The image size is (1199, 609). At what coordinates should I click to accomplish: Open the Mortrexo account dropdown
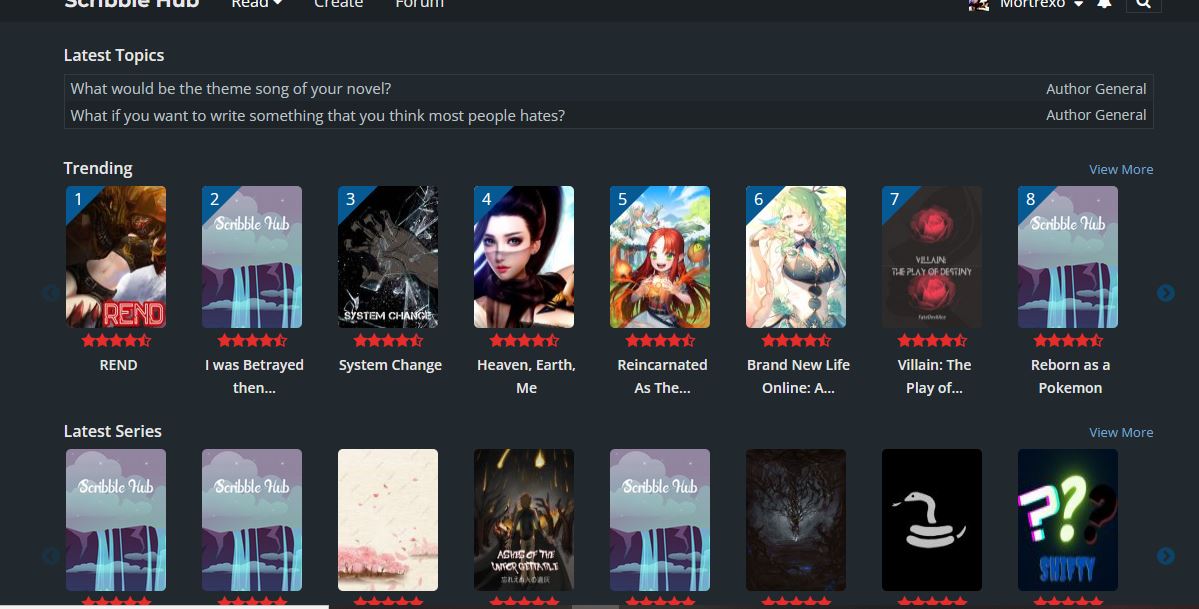tap(1041, 4)
